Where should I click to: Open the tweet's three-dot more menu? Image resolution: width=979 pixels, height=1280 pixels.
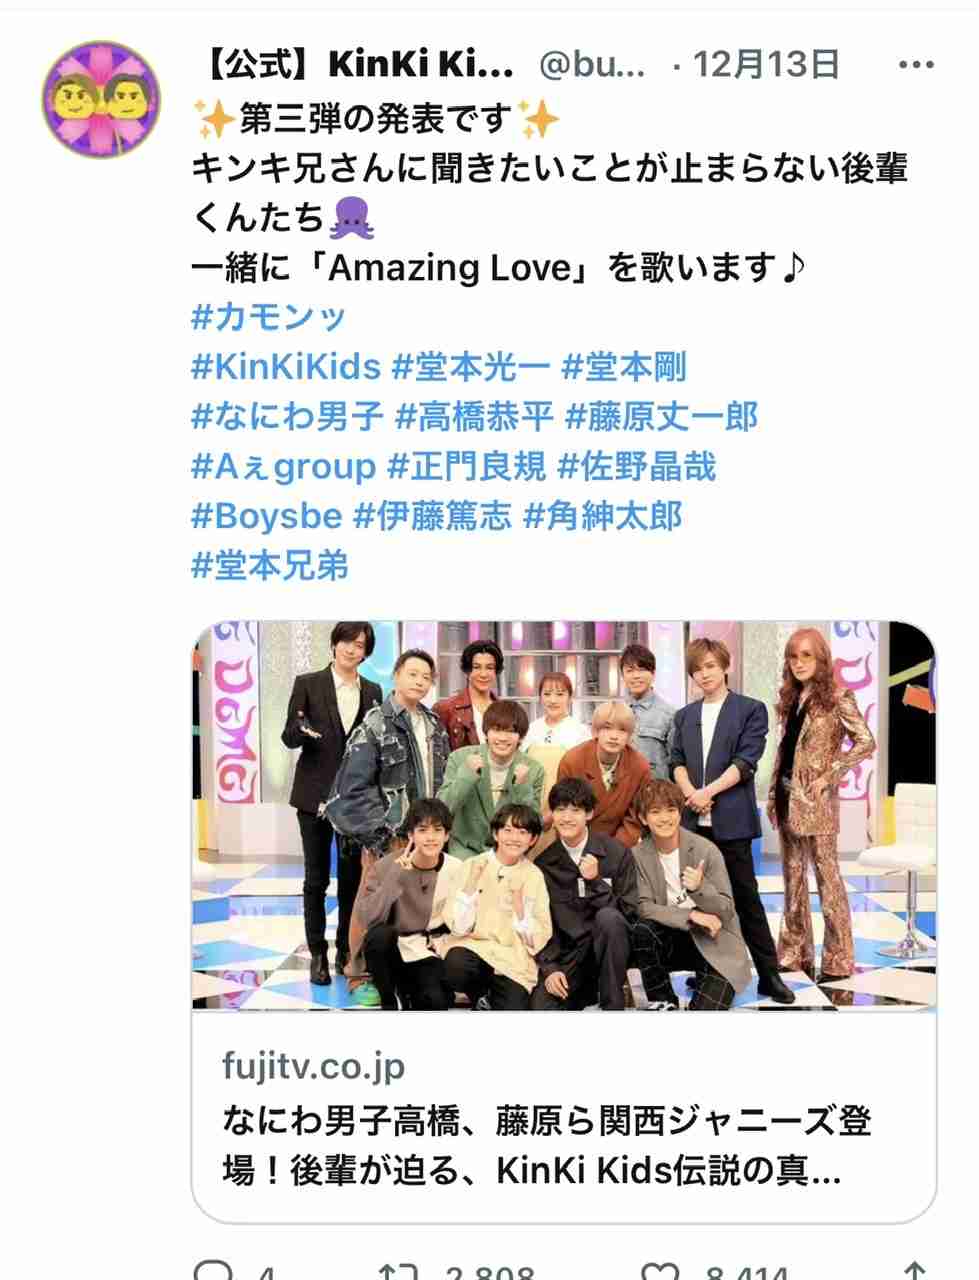tap(916, 66)
